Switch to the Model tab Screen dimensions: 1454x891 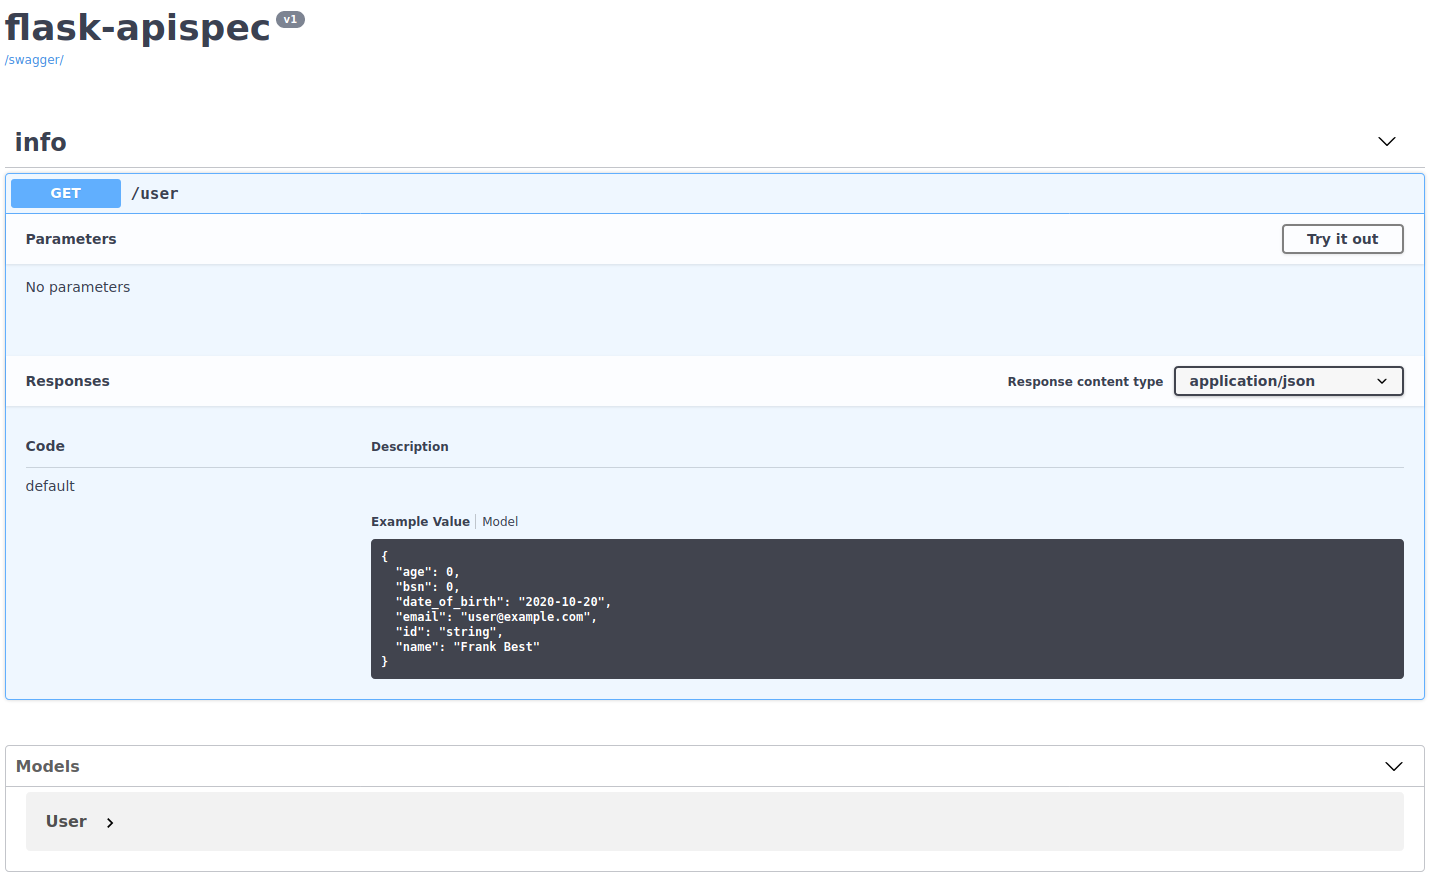point(500,522)
